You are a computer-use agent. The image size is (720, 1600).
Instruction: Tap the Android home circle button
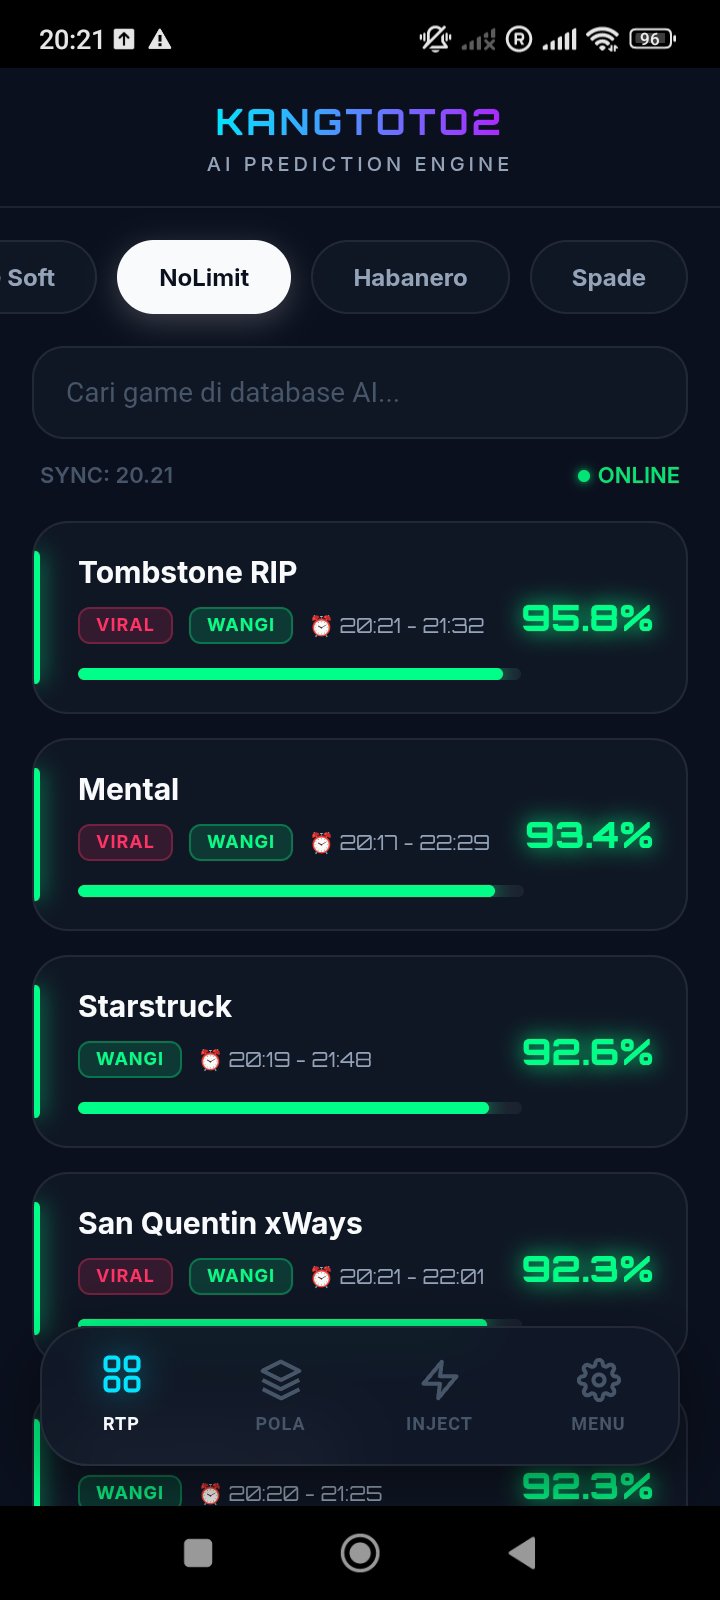[x=360, y=1553]
